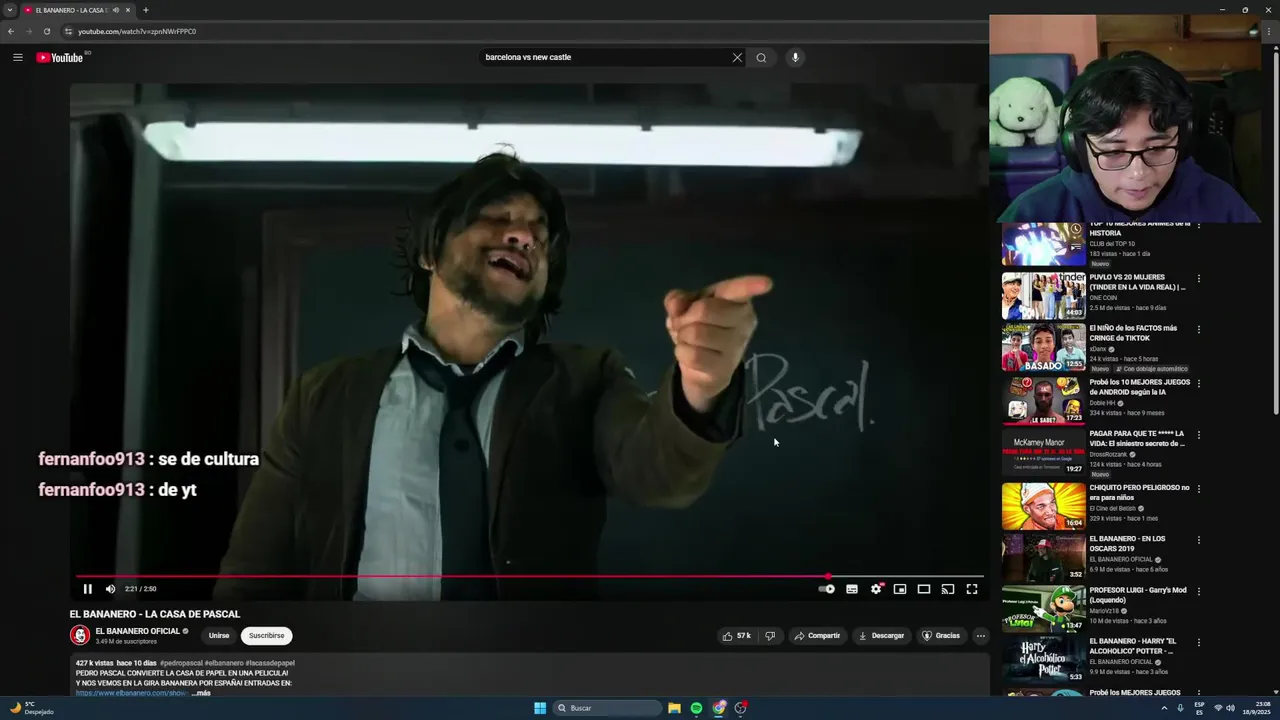Dislike the video
Image resolution: width=1280 pixels, height=720 pixels.
[x=770, y=636]
